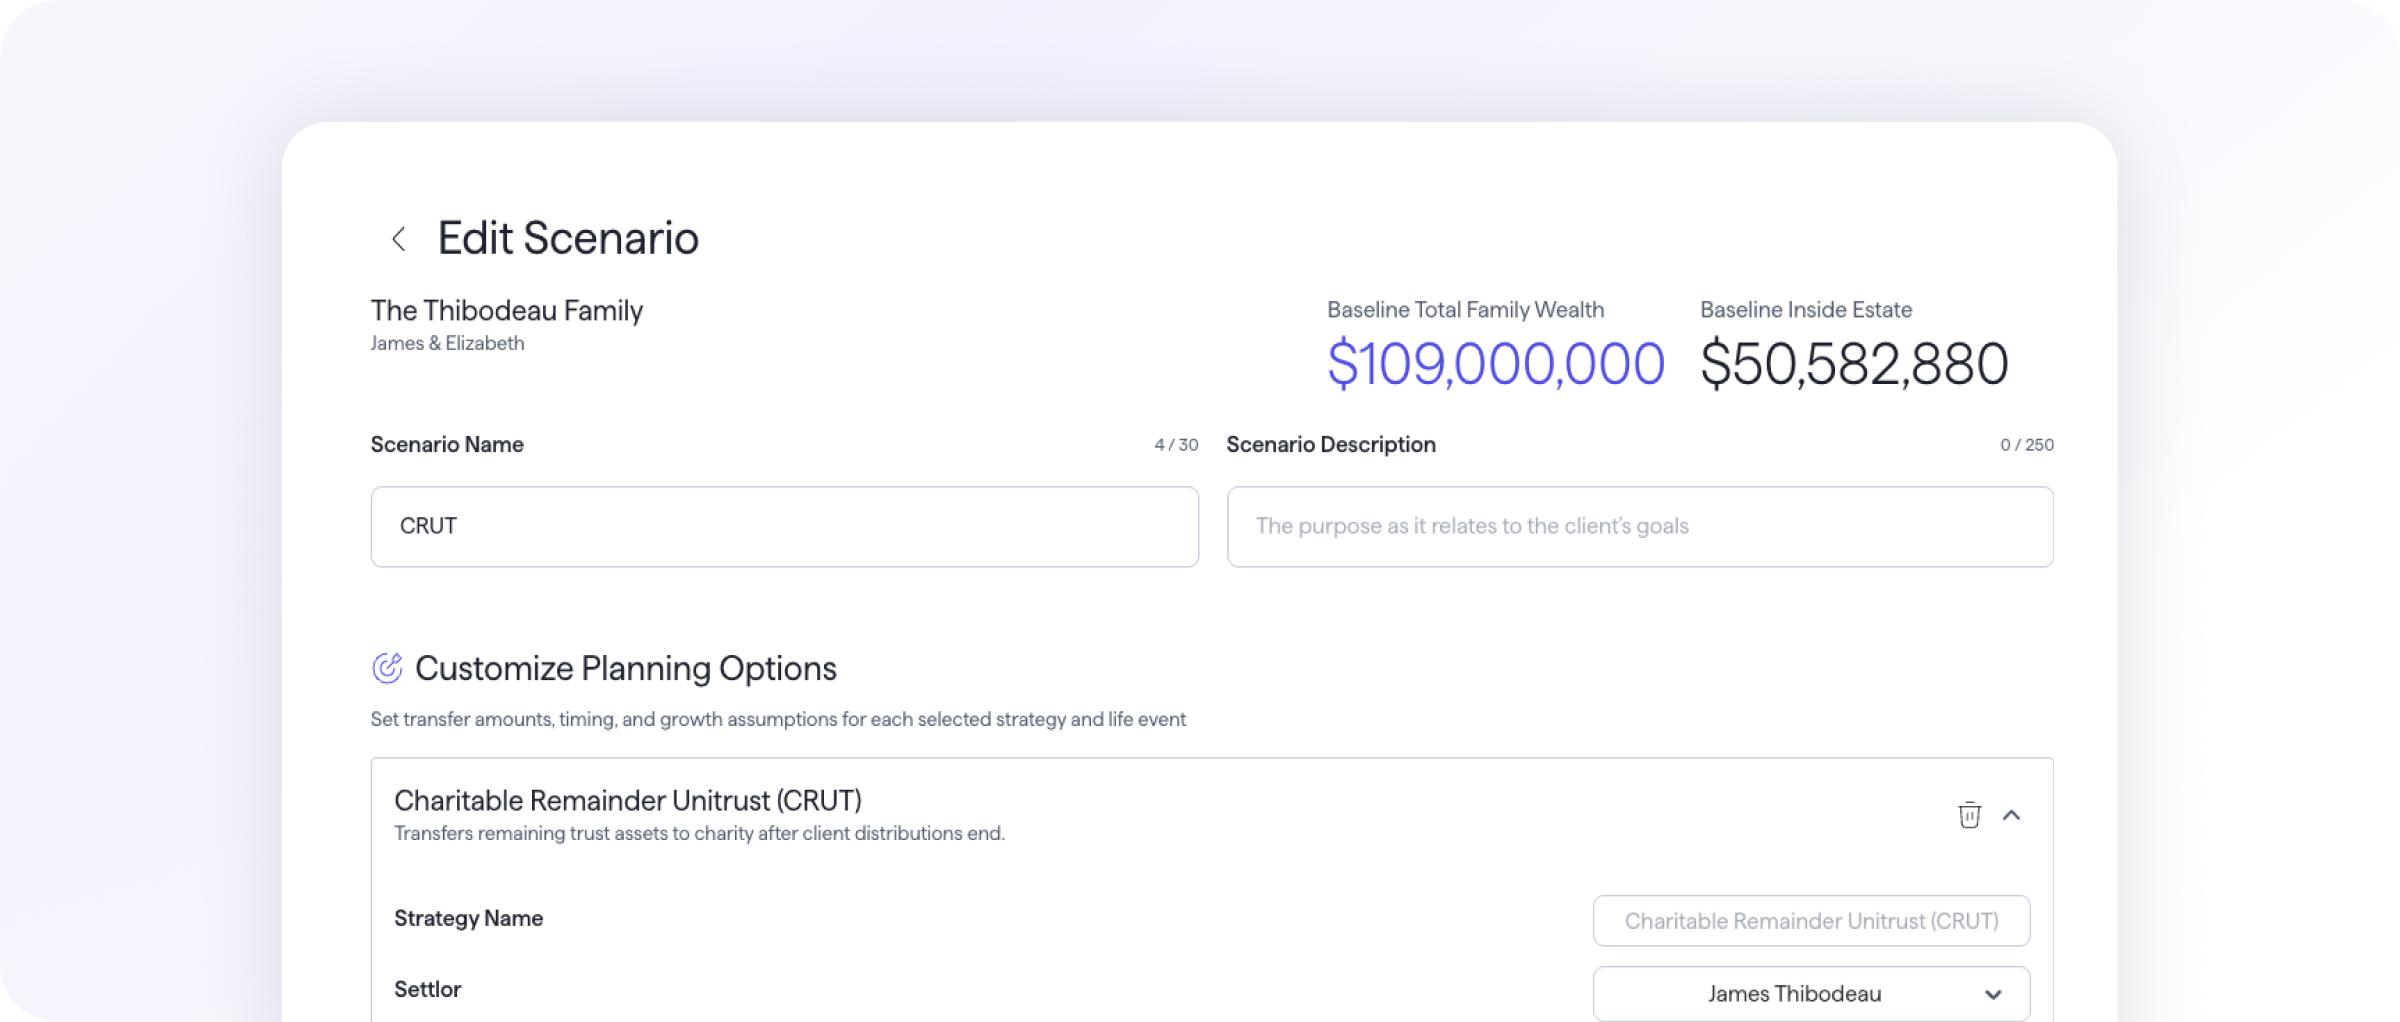Focus the Scenario Description text field
Screen dimensions: 2400x1022
1640,527
